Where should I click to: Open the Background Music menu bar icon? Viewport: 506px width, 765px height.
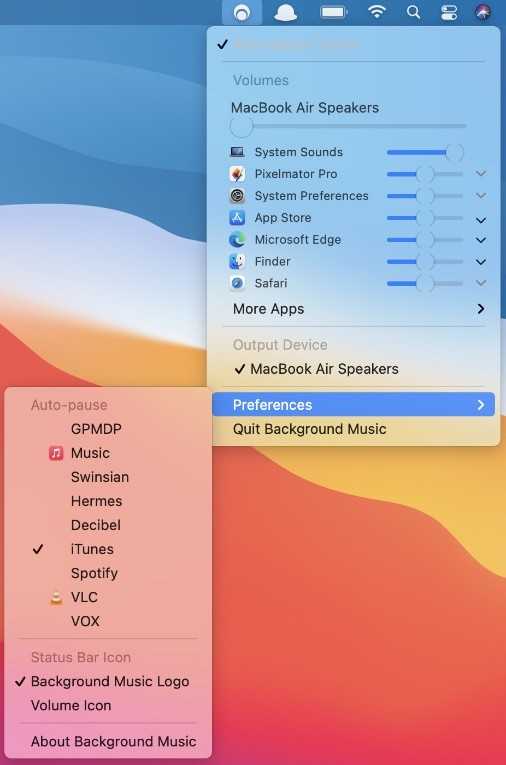tap(242, 12)
